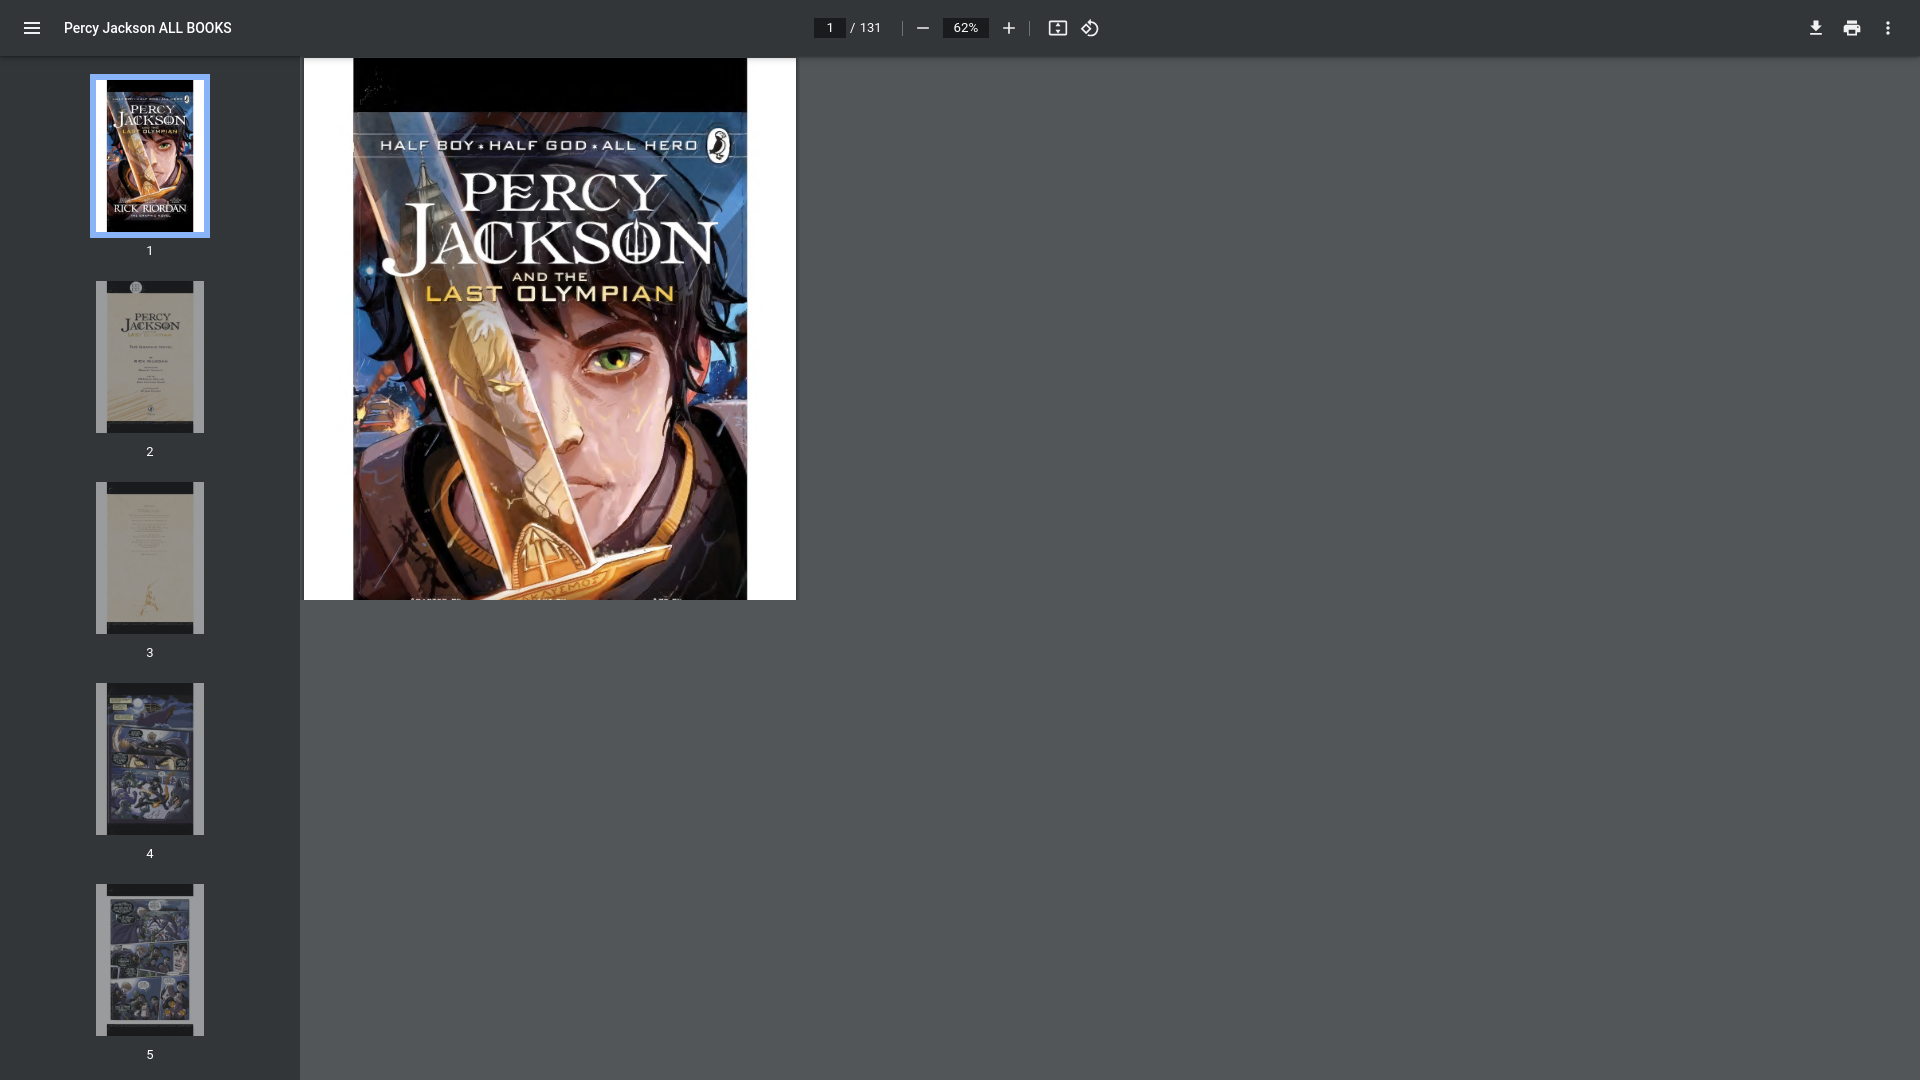Open page 5 thumbnail
This screenshot has width=1920, height=1080.
[x=150, y=960]
